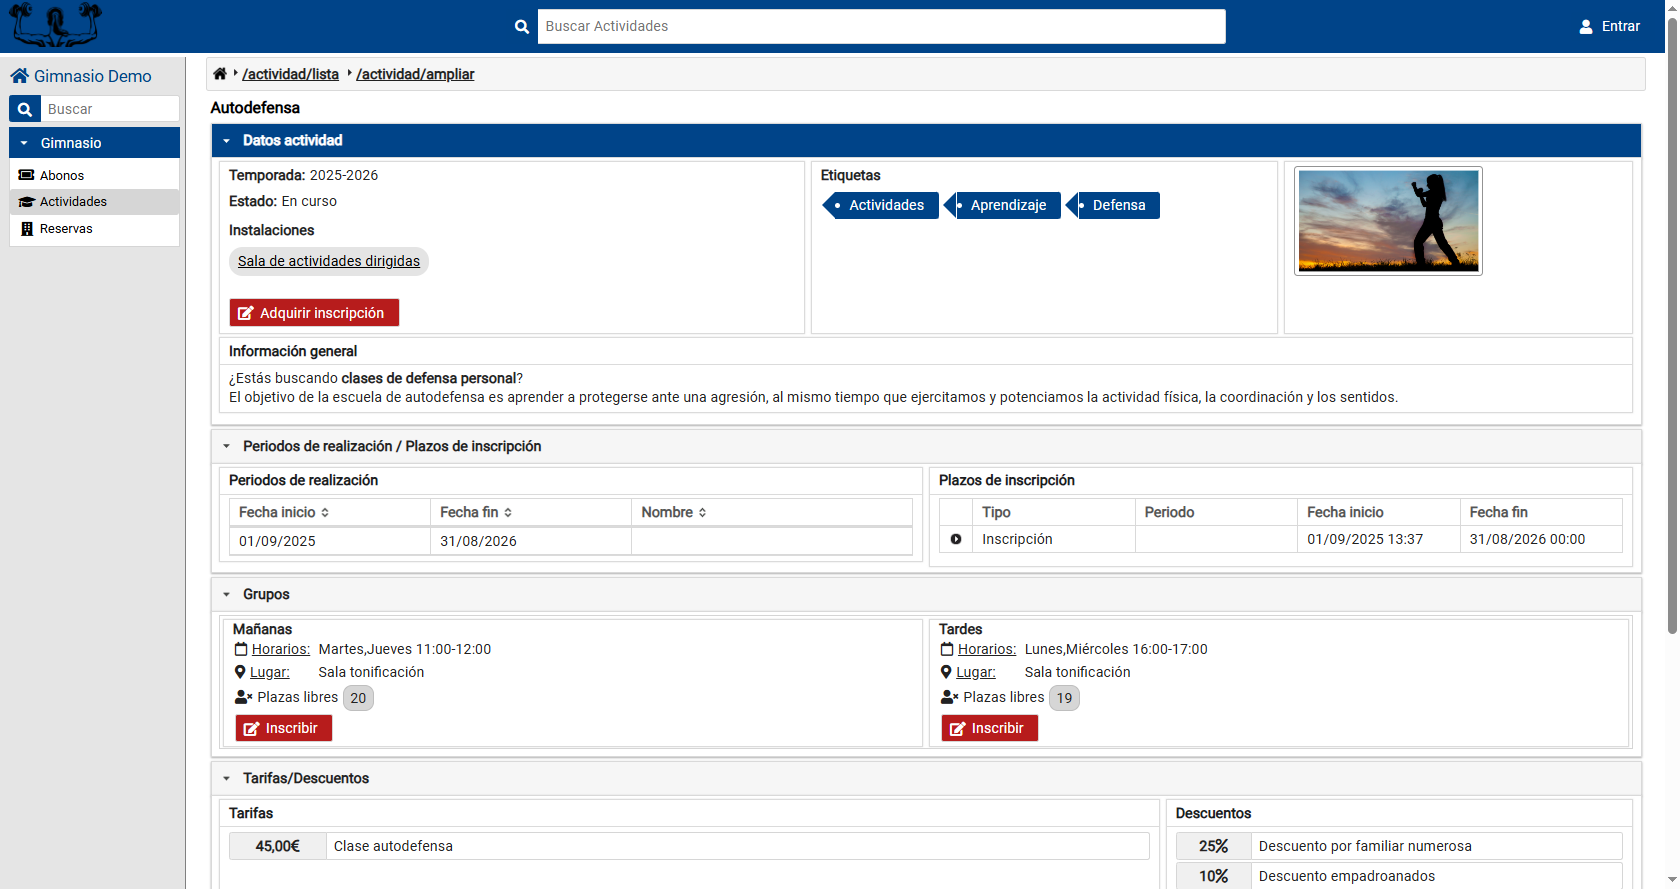This screenshot has width=1680, height=889.
Task: Click Inscribir for the Tardes group
Action: pos(989,728)
